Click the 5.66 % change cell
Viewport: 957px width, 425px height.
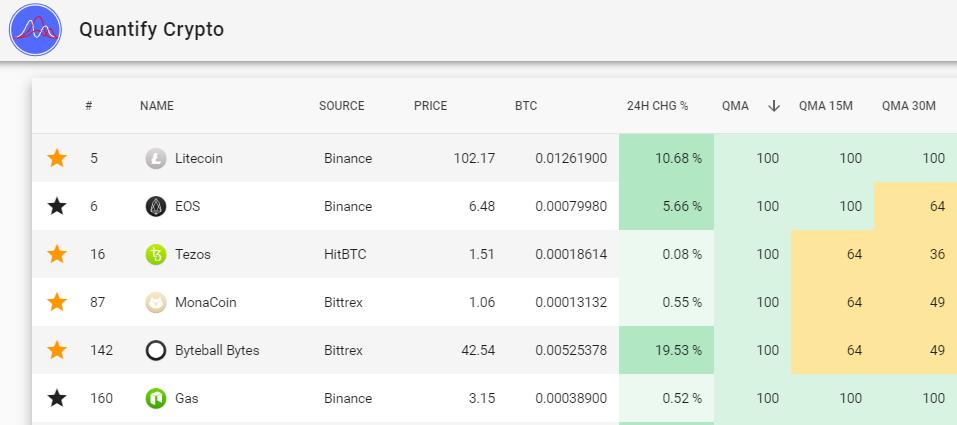(x=666, y=206)
